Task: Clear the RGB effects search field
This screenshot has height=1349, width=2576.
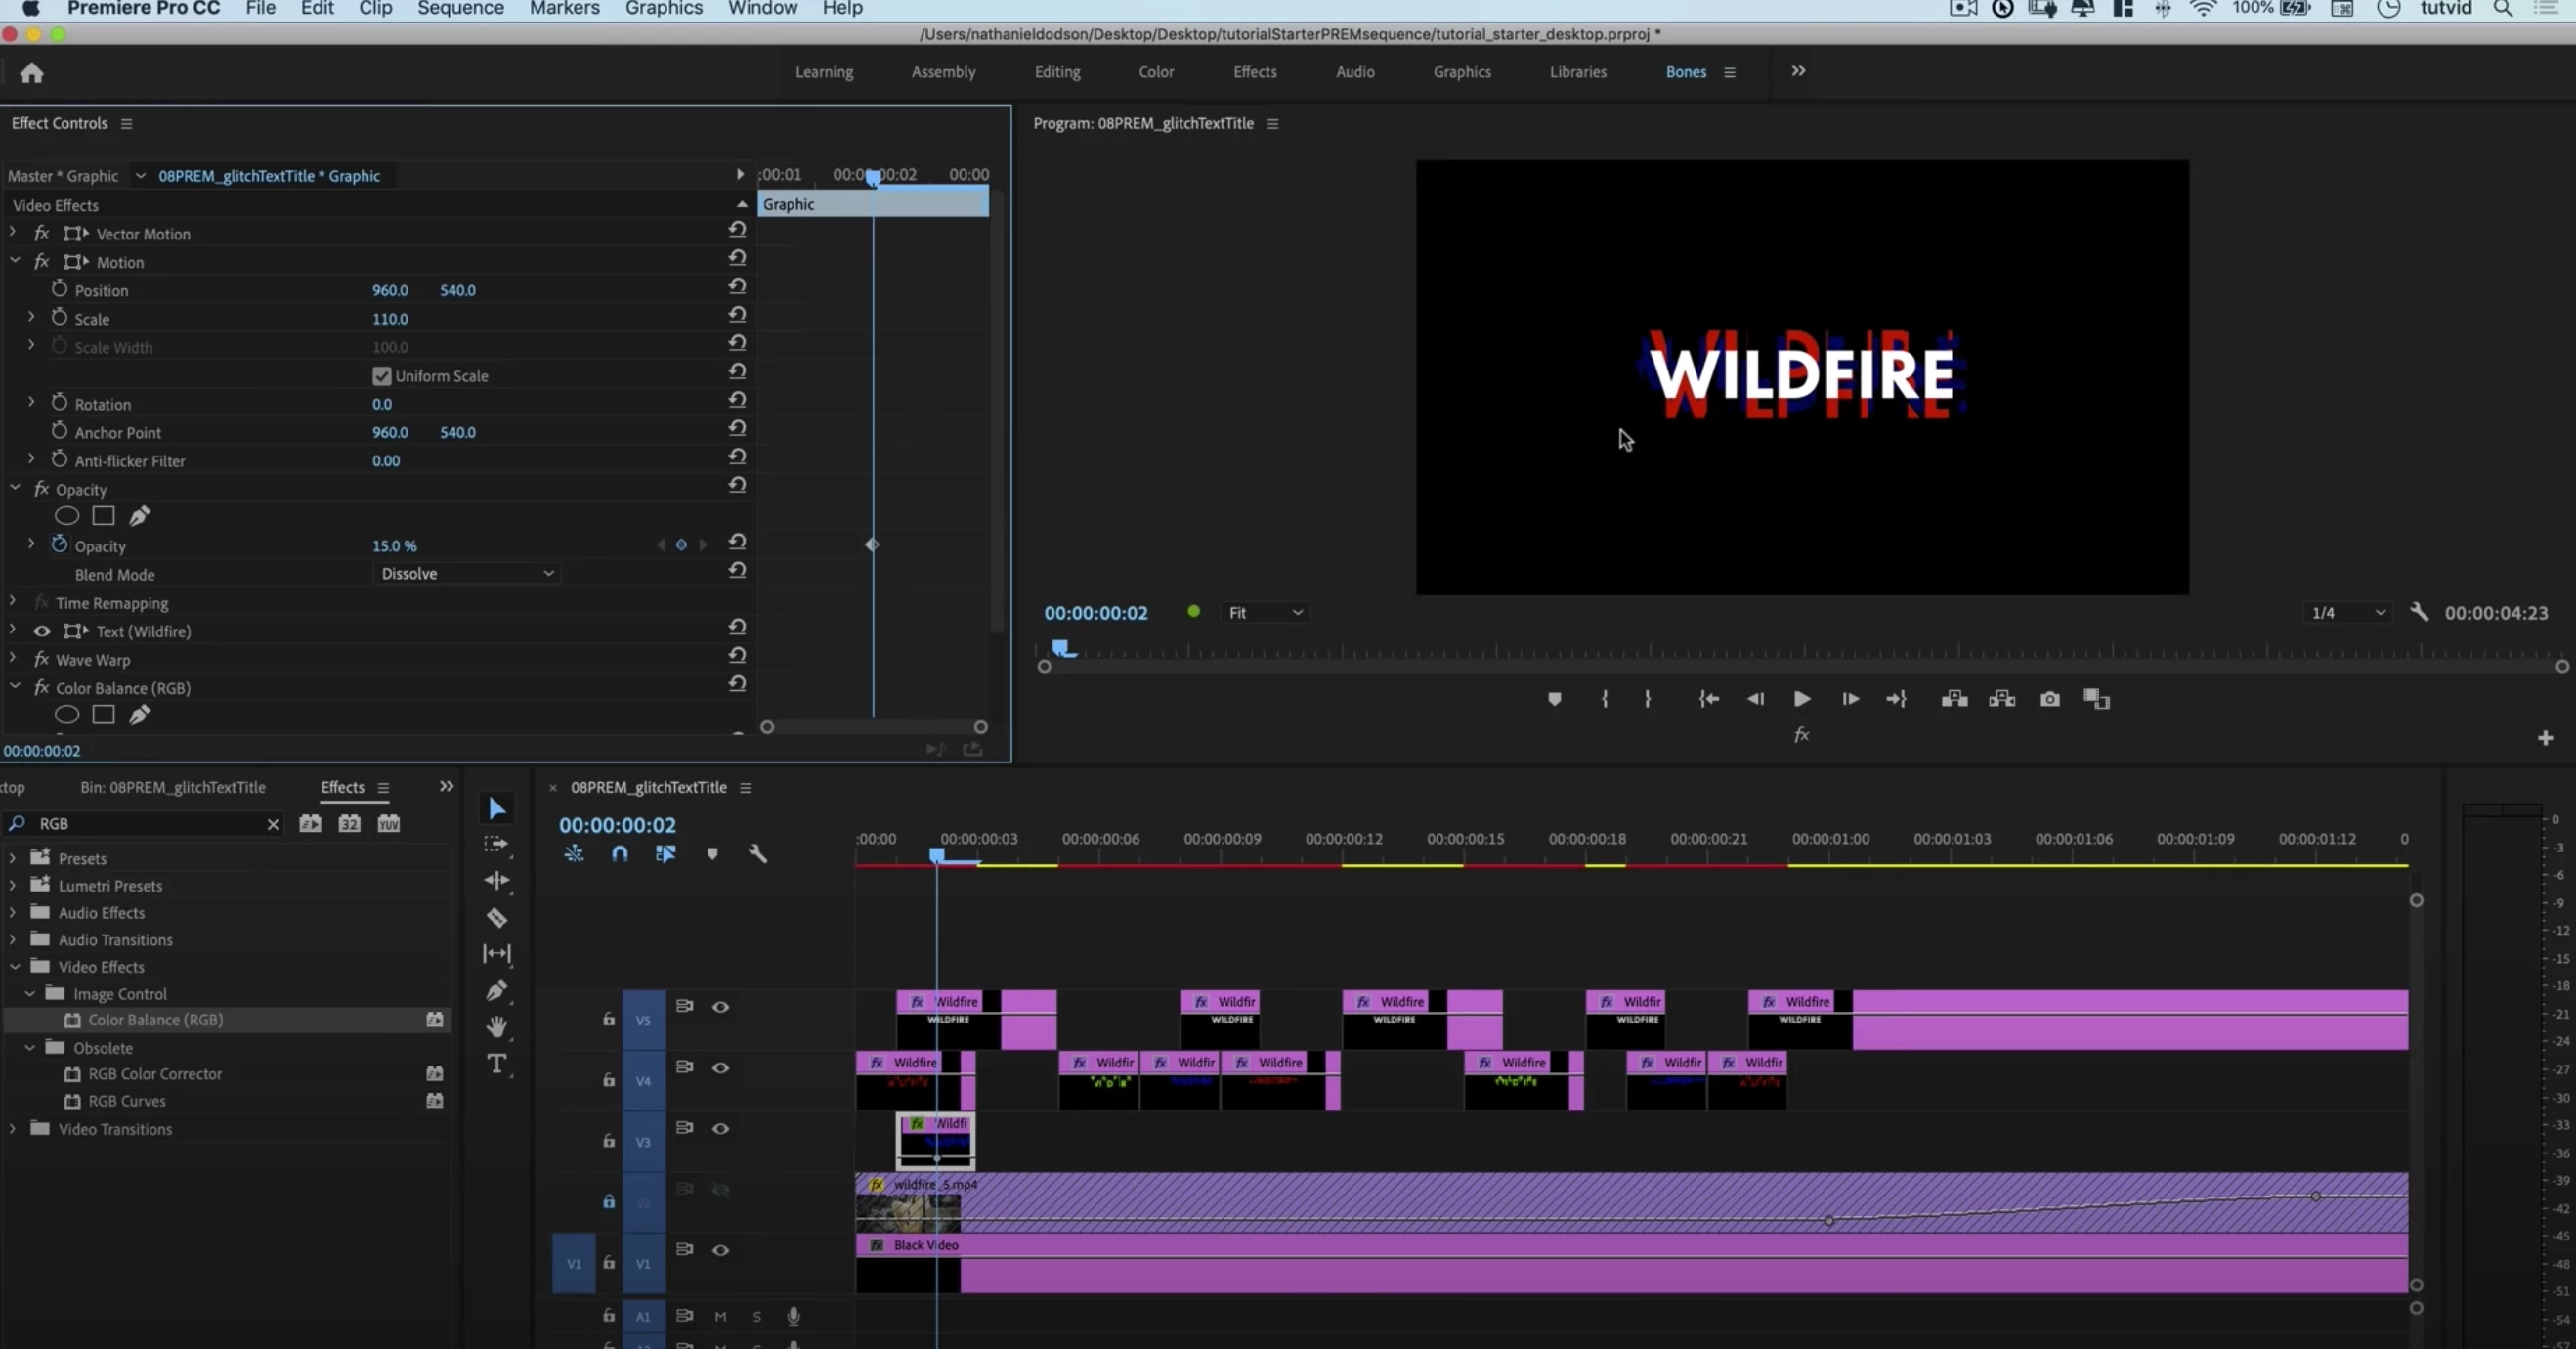Action: (x=272, y=823)
